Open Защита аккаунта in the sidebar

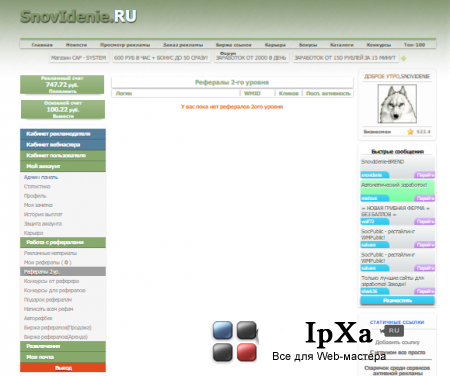click(x=43, y=224)
